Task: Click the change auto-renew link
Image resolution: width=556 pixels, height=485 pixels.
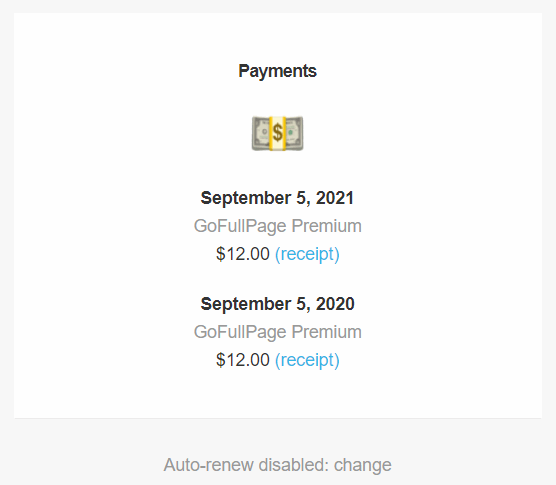Action: 362,465
